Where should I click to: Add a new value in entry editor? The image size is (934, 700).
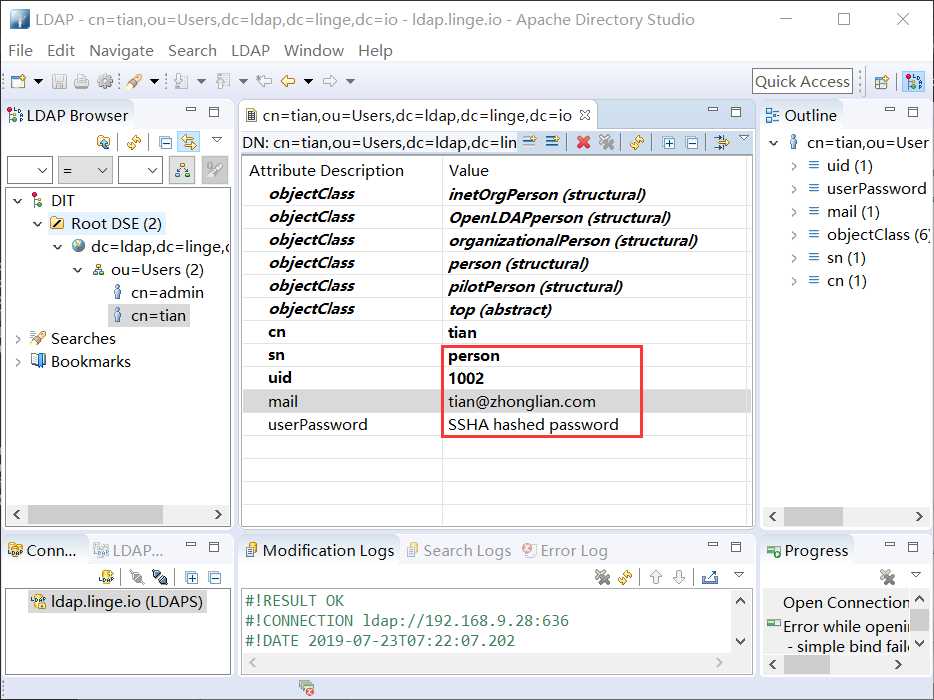(553, 142)
